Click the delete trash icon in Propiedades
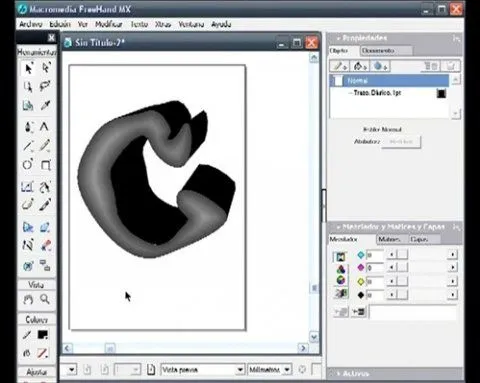The height and width of the screenshot is (383, 480). tap(451, 66)
